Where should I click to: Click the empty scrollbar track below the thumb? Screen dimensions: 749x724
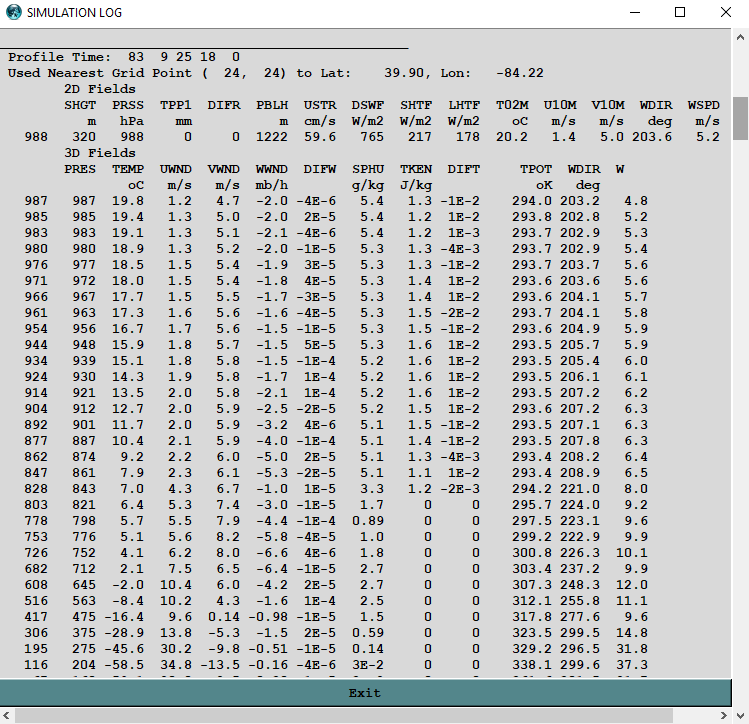click(740, 400)
